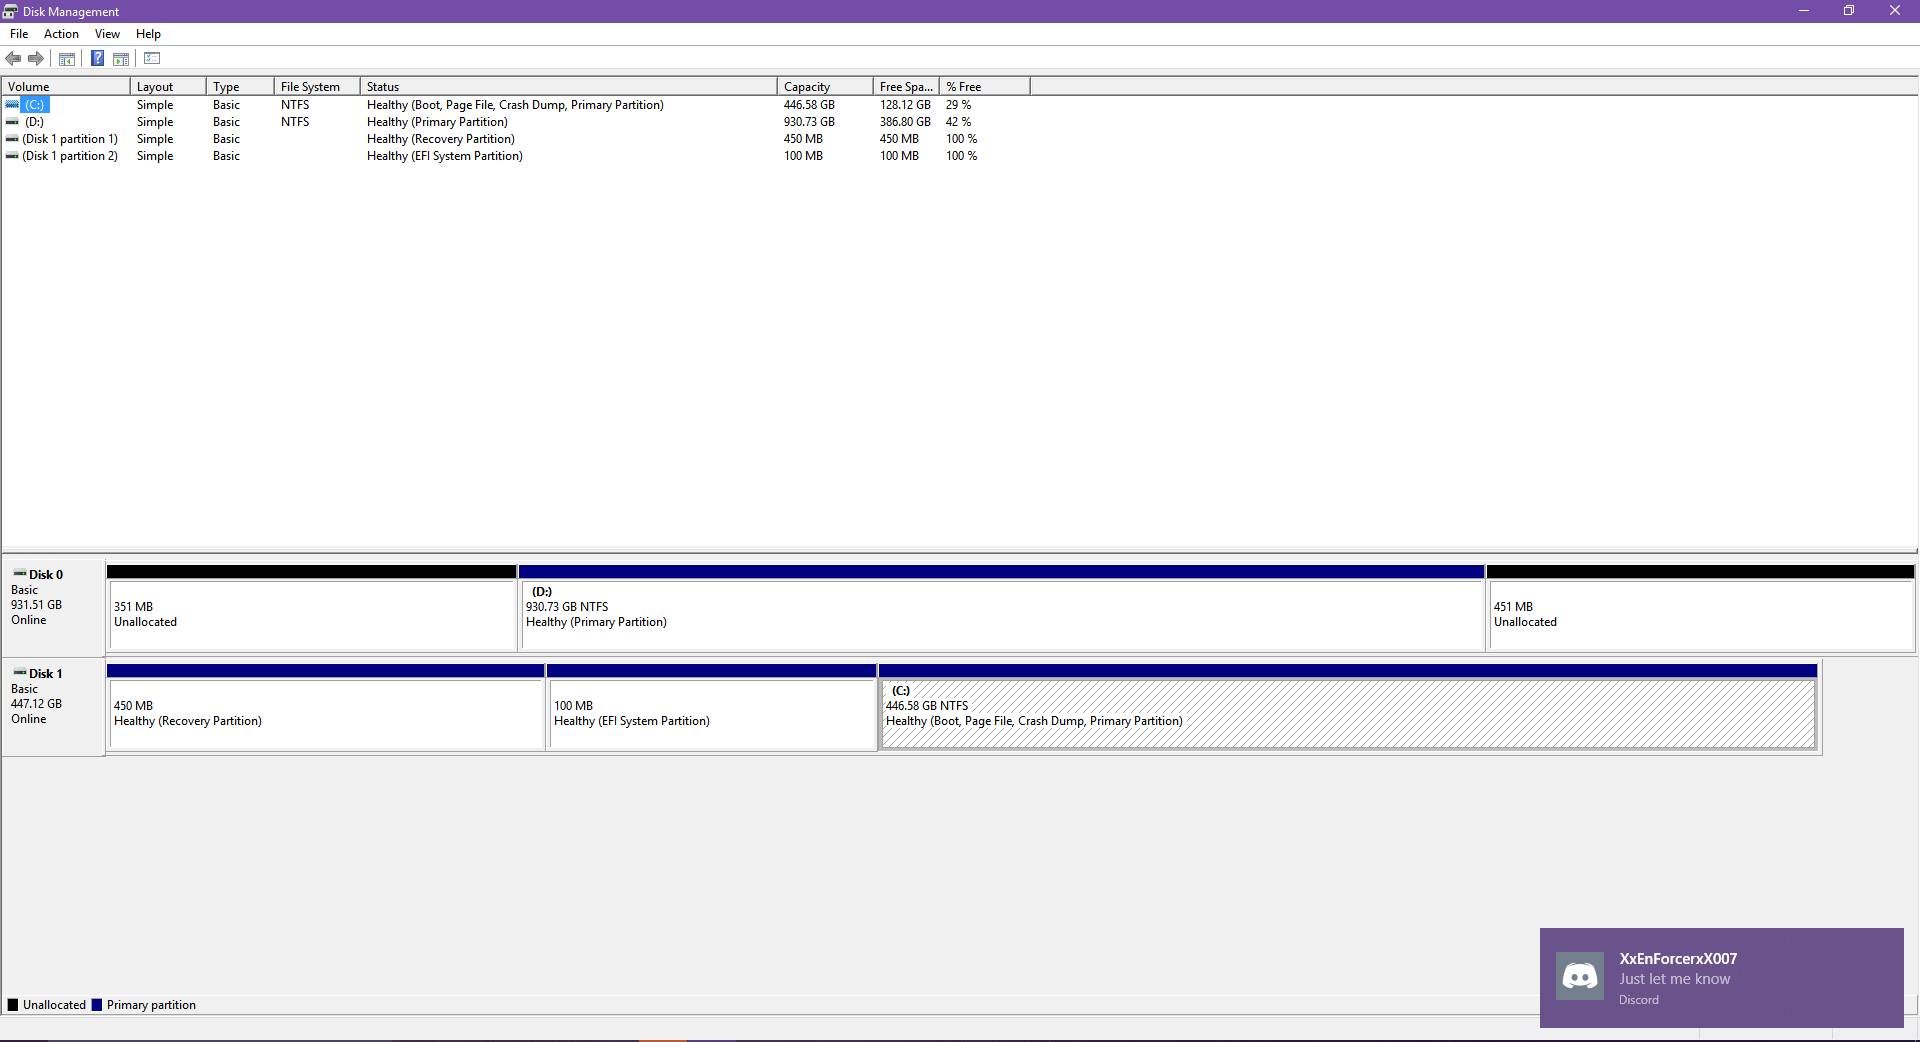Select the 450 MB Recovery Partition block
The image size is (1920, 1042).
pyautogui.click(x=325, y=707)
